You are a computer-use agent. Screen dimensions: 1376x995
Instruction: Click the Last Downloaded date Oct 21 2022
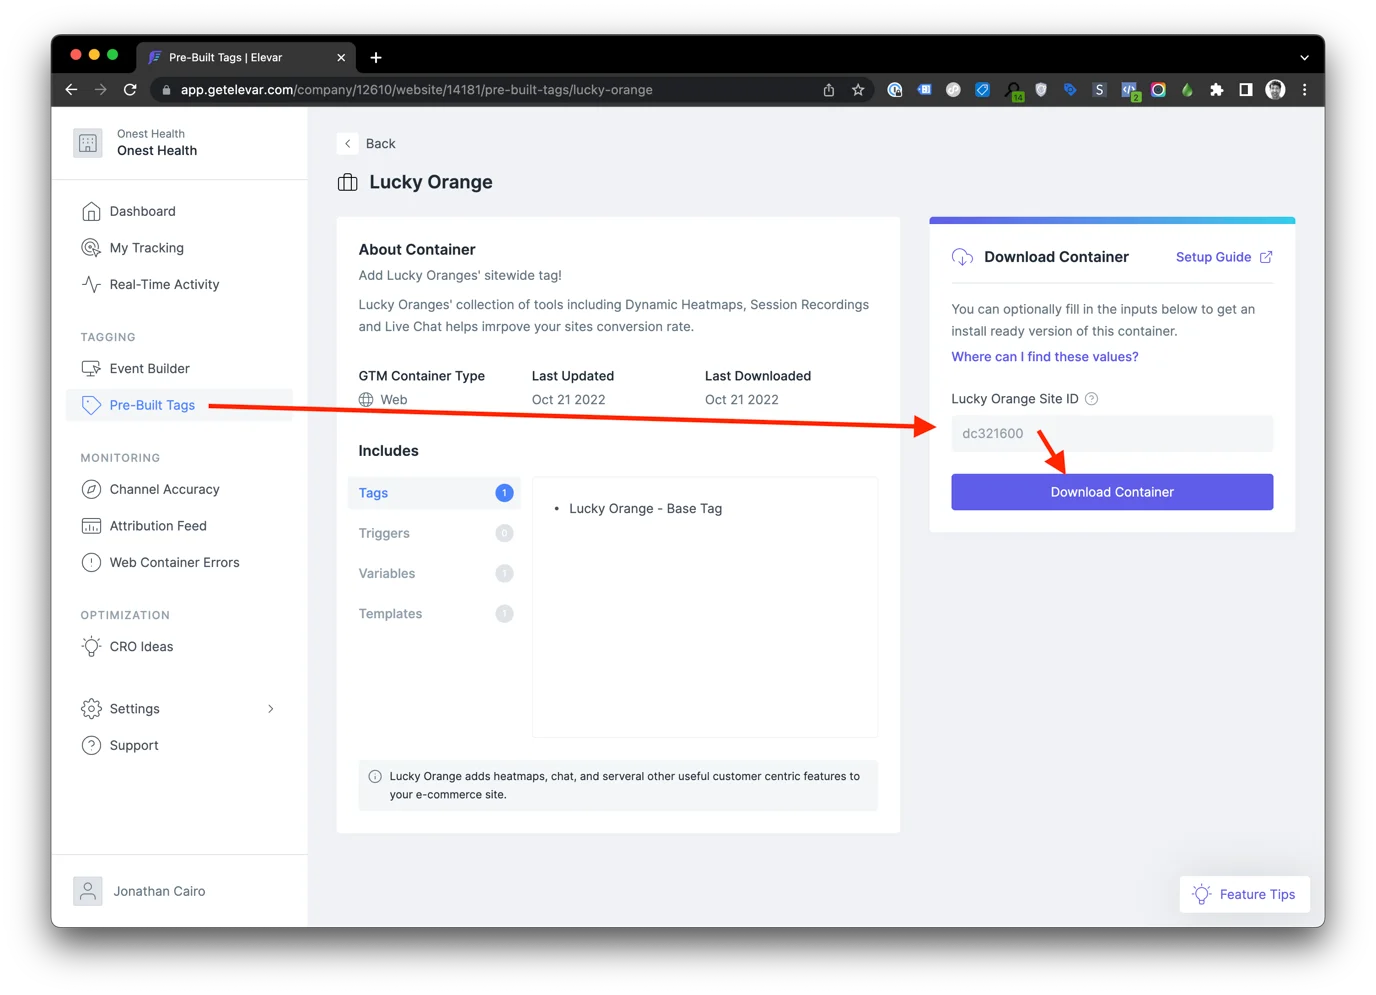pos(741,400)
